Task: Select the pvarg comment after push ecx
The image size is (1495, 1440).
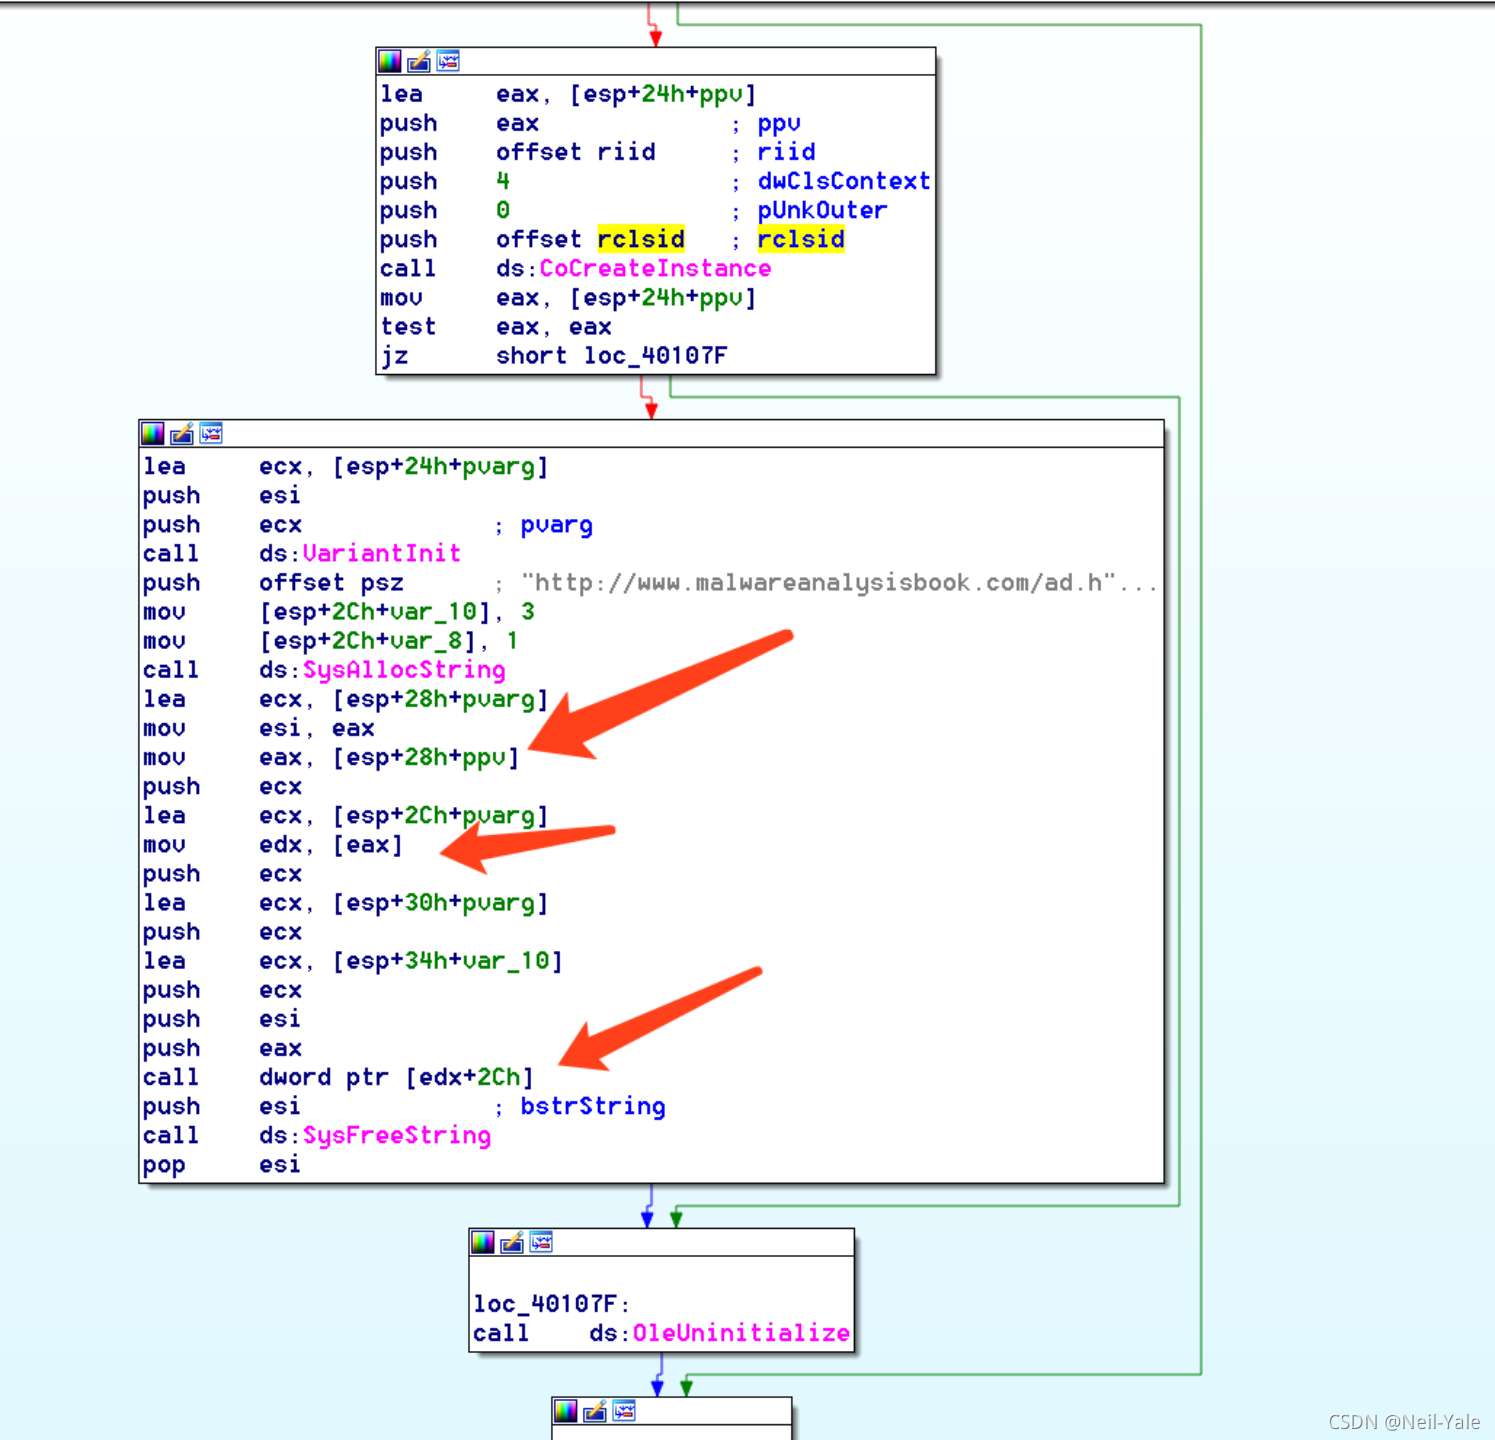Action: coord(556,525)
